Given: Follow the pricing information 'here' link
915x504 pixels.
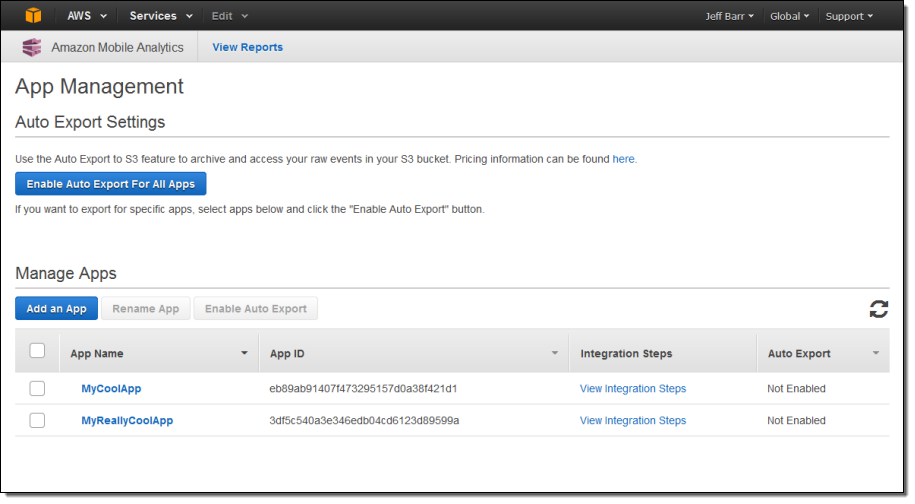Looking at the screenshot, I should click(623, 159).
